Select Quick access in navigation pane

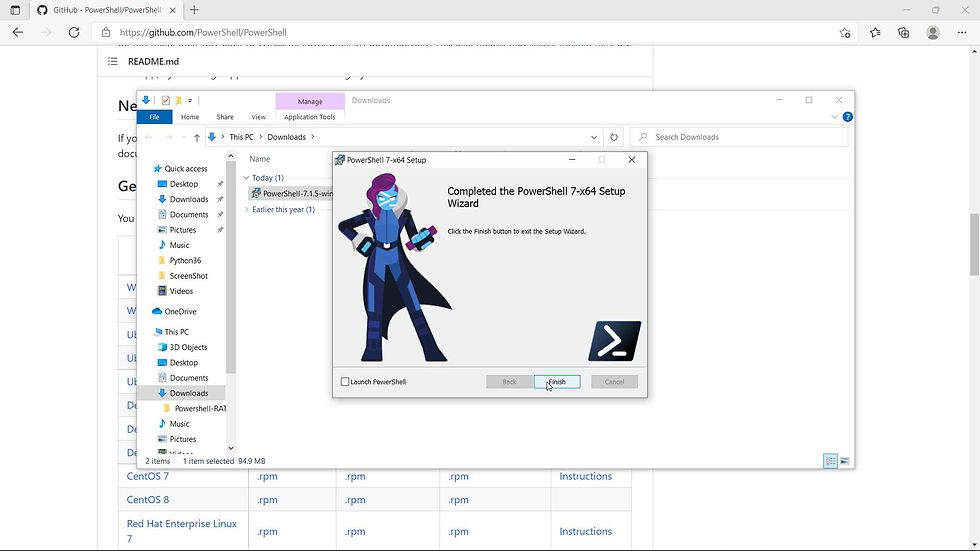pyautogui.click(x=186, y=169)
